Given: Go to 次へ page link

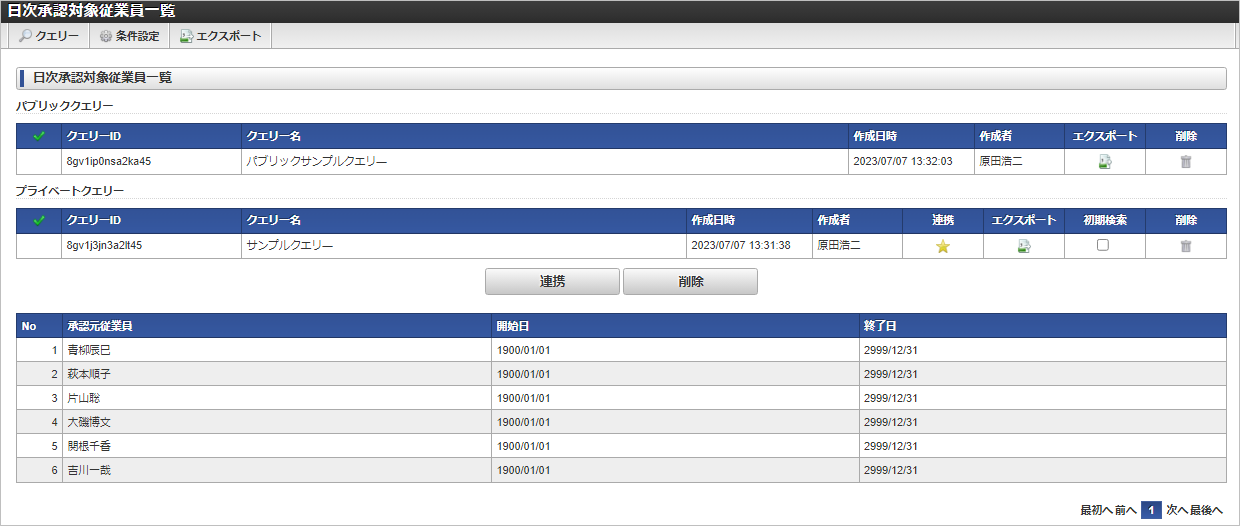Looking at the screenshot, I should 1176,510.
